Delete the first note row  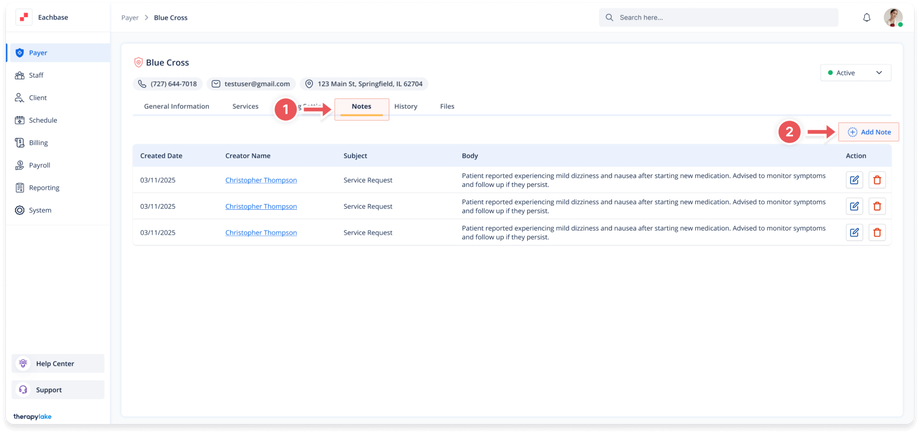(877, 180)
